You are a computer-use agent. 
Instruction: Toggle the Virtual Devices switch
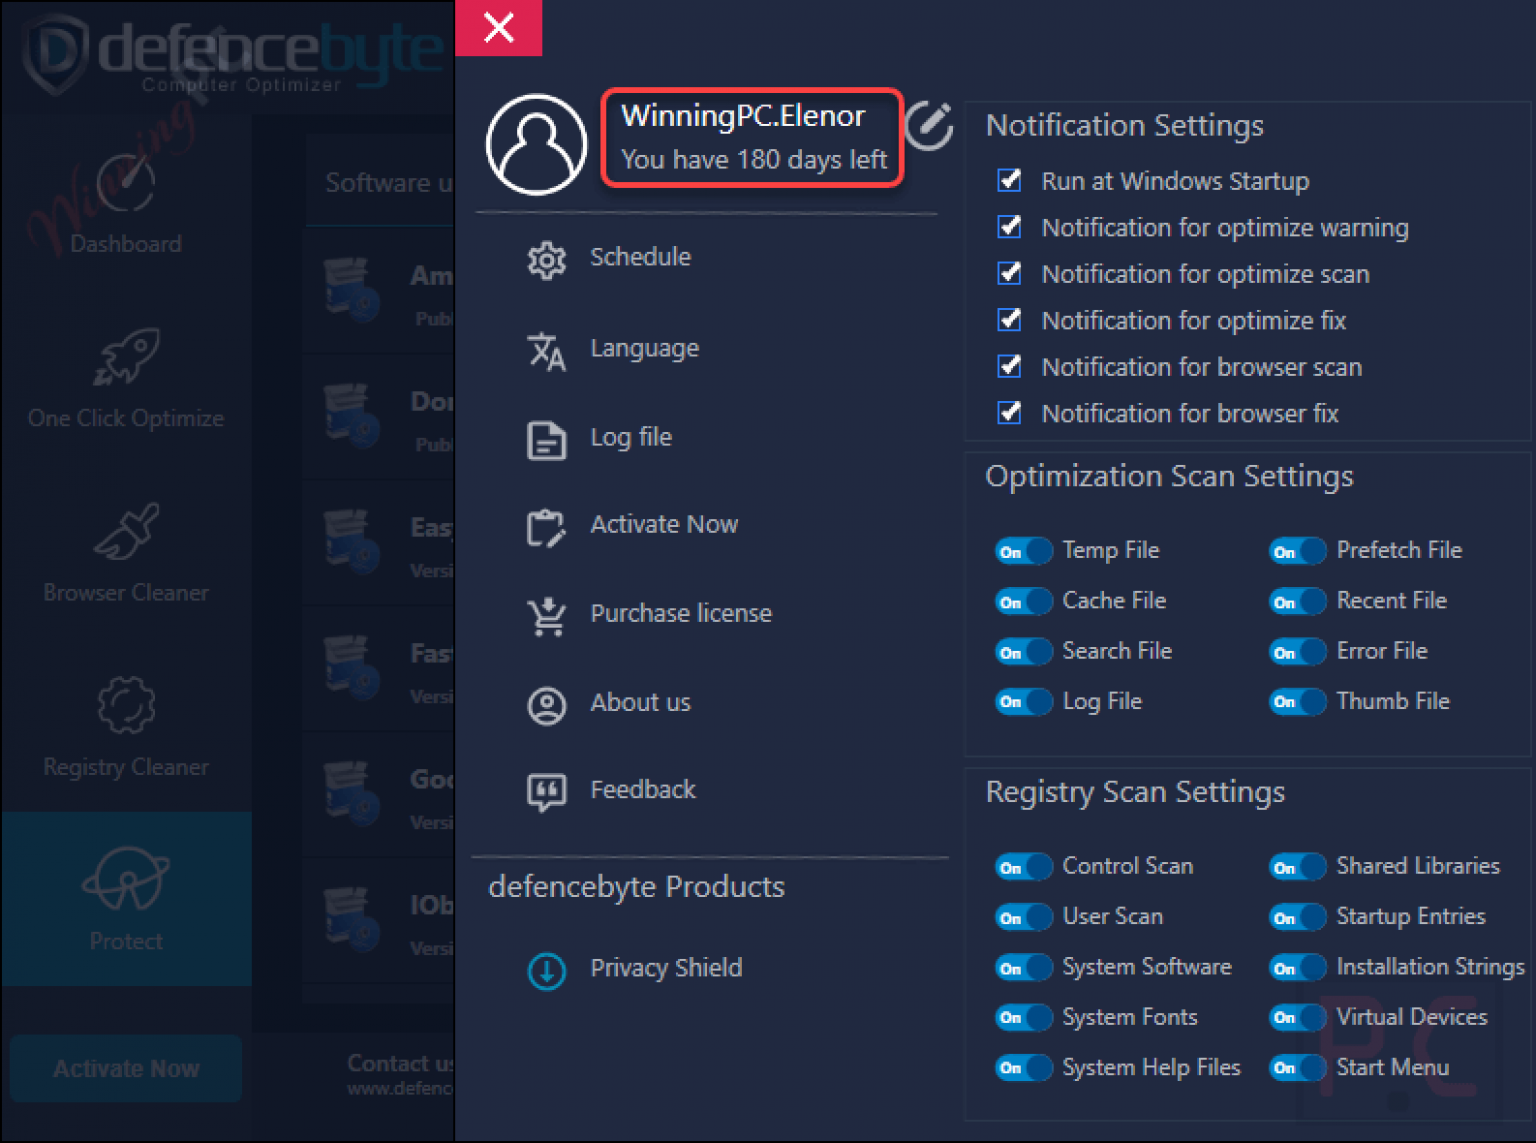coord(1297,1018)
